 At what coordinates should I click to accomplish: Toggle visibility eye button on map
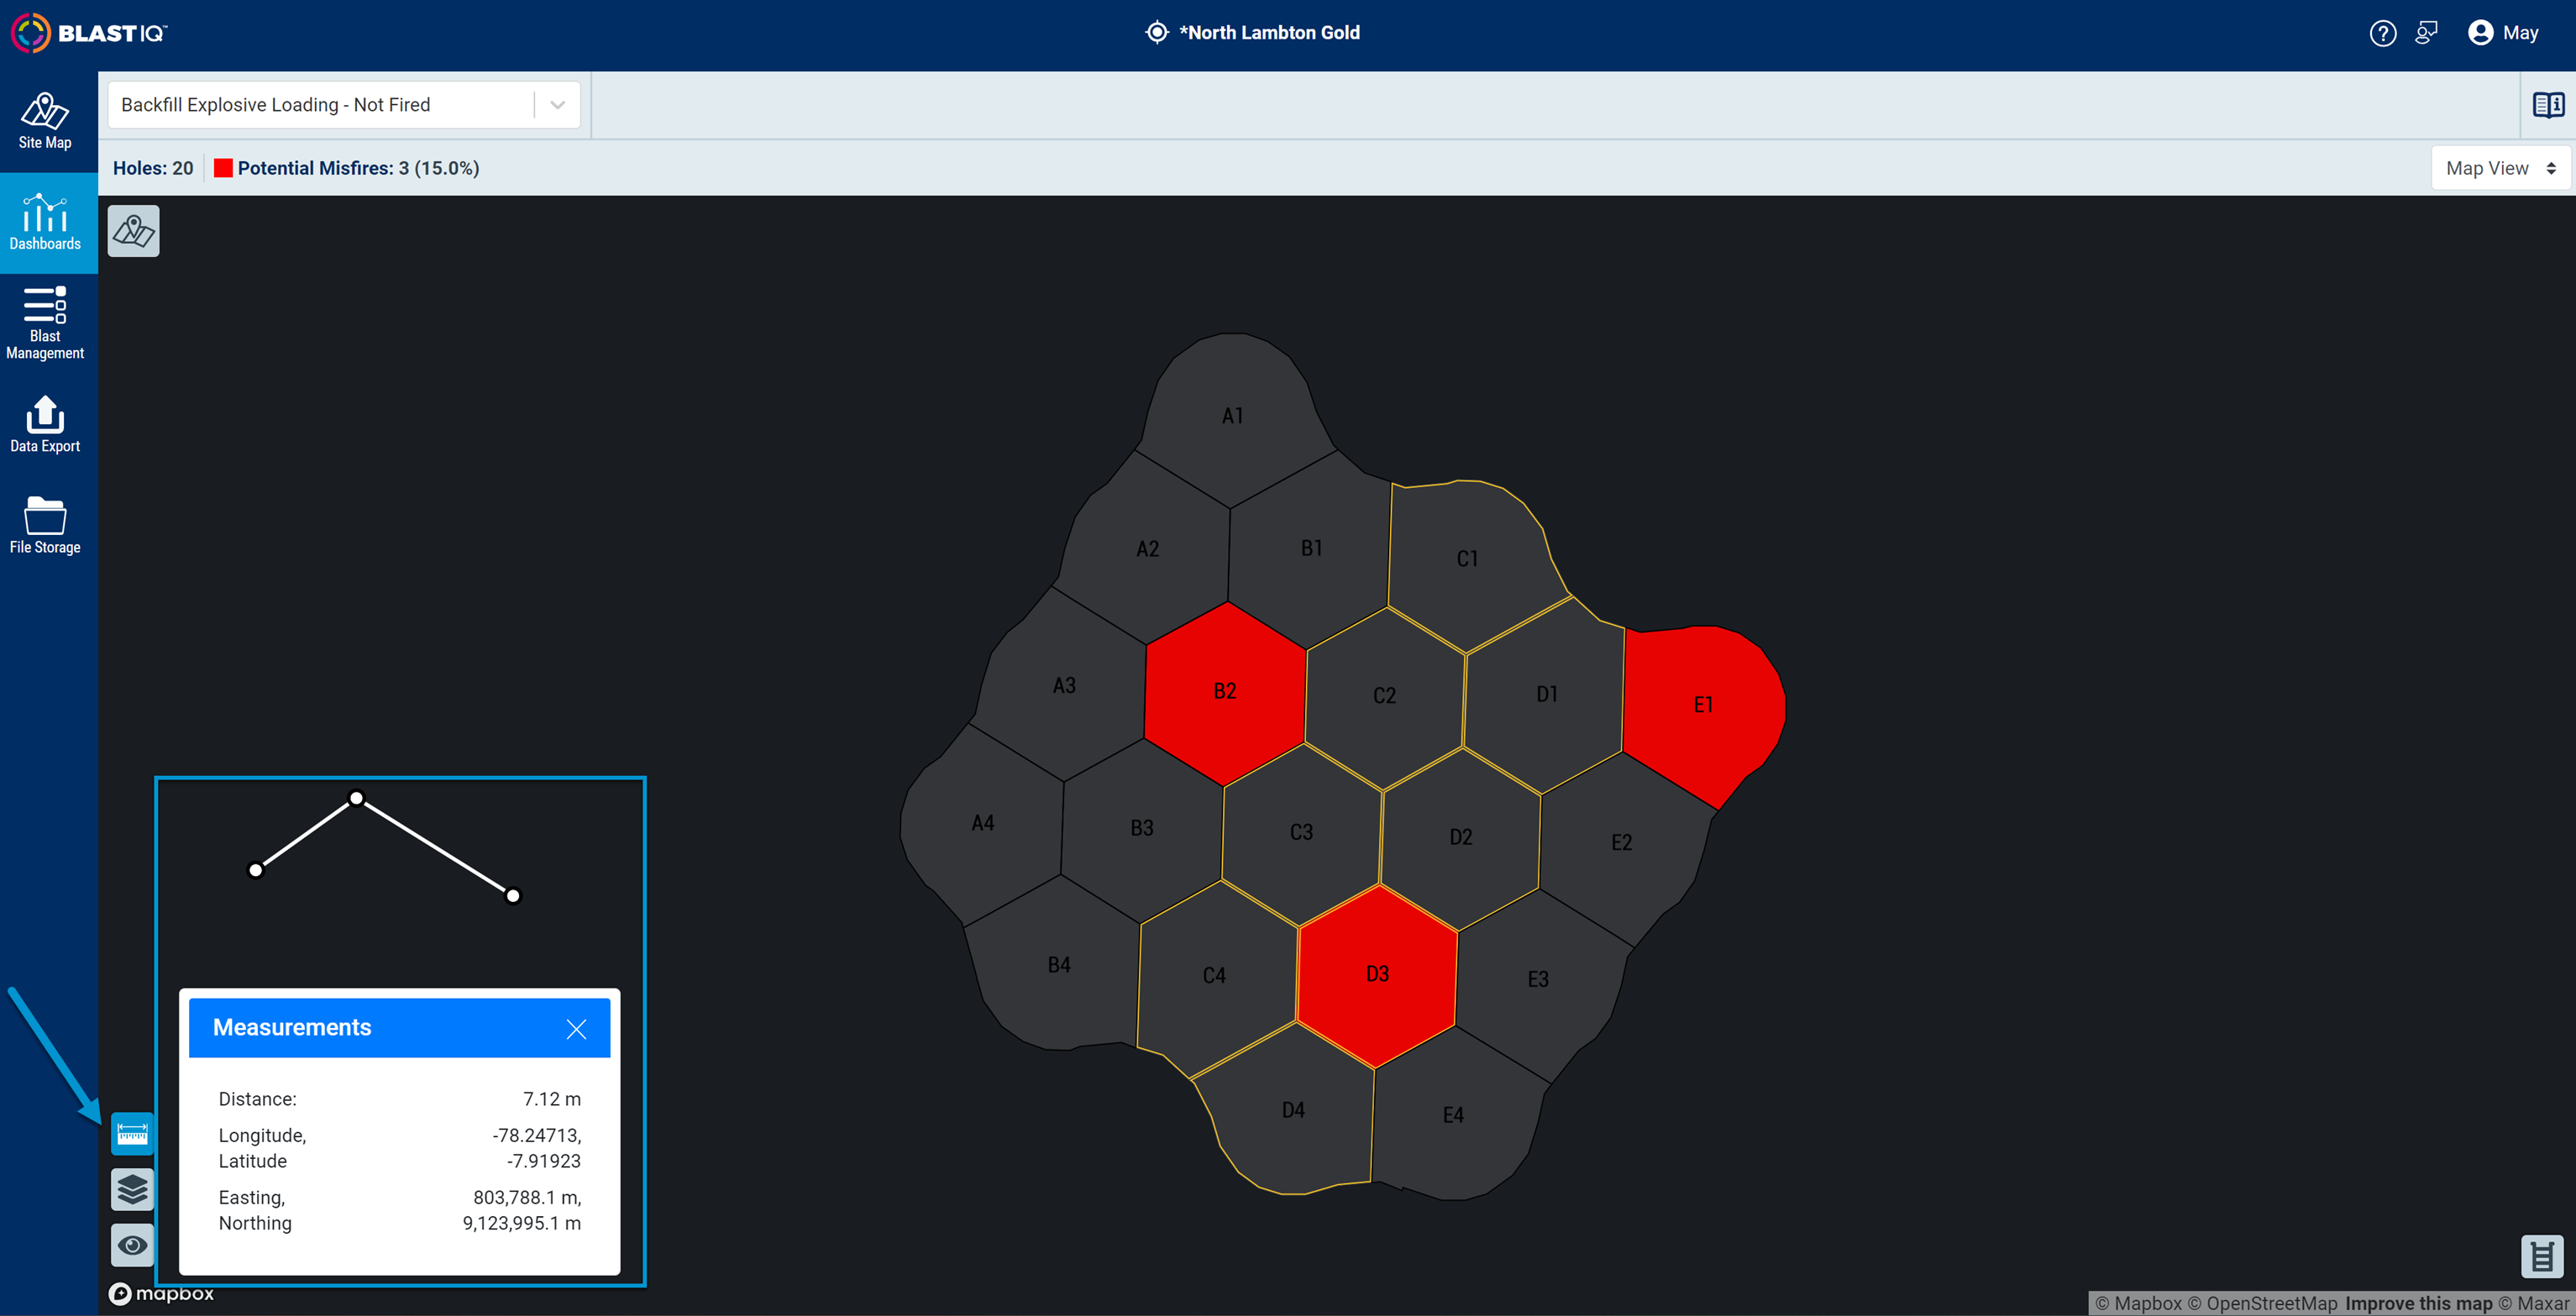(x=132, y=1245)
